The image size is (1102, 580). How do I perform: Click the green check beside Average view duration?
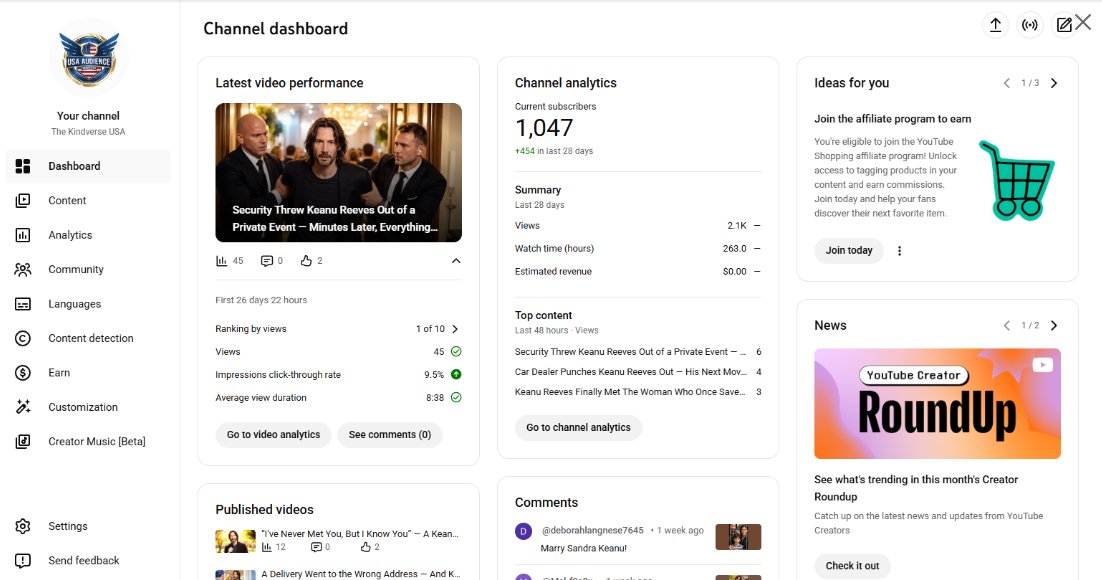455,397
